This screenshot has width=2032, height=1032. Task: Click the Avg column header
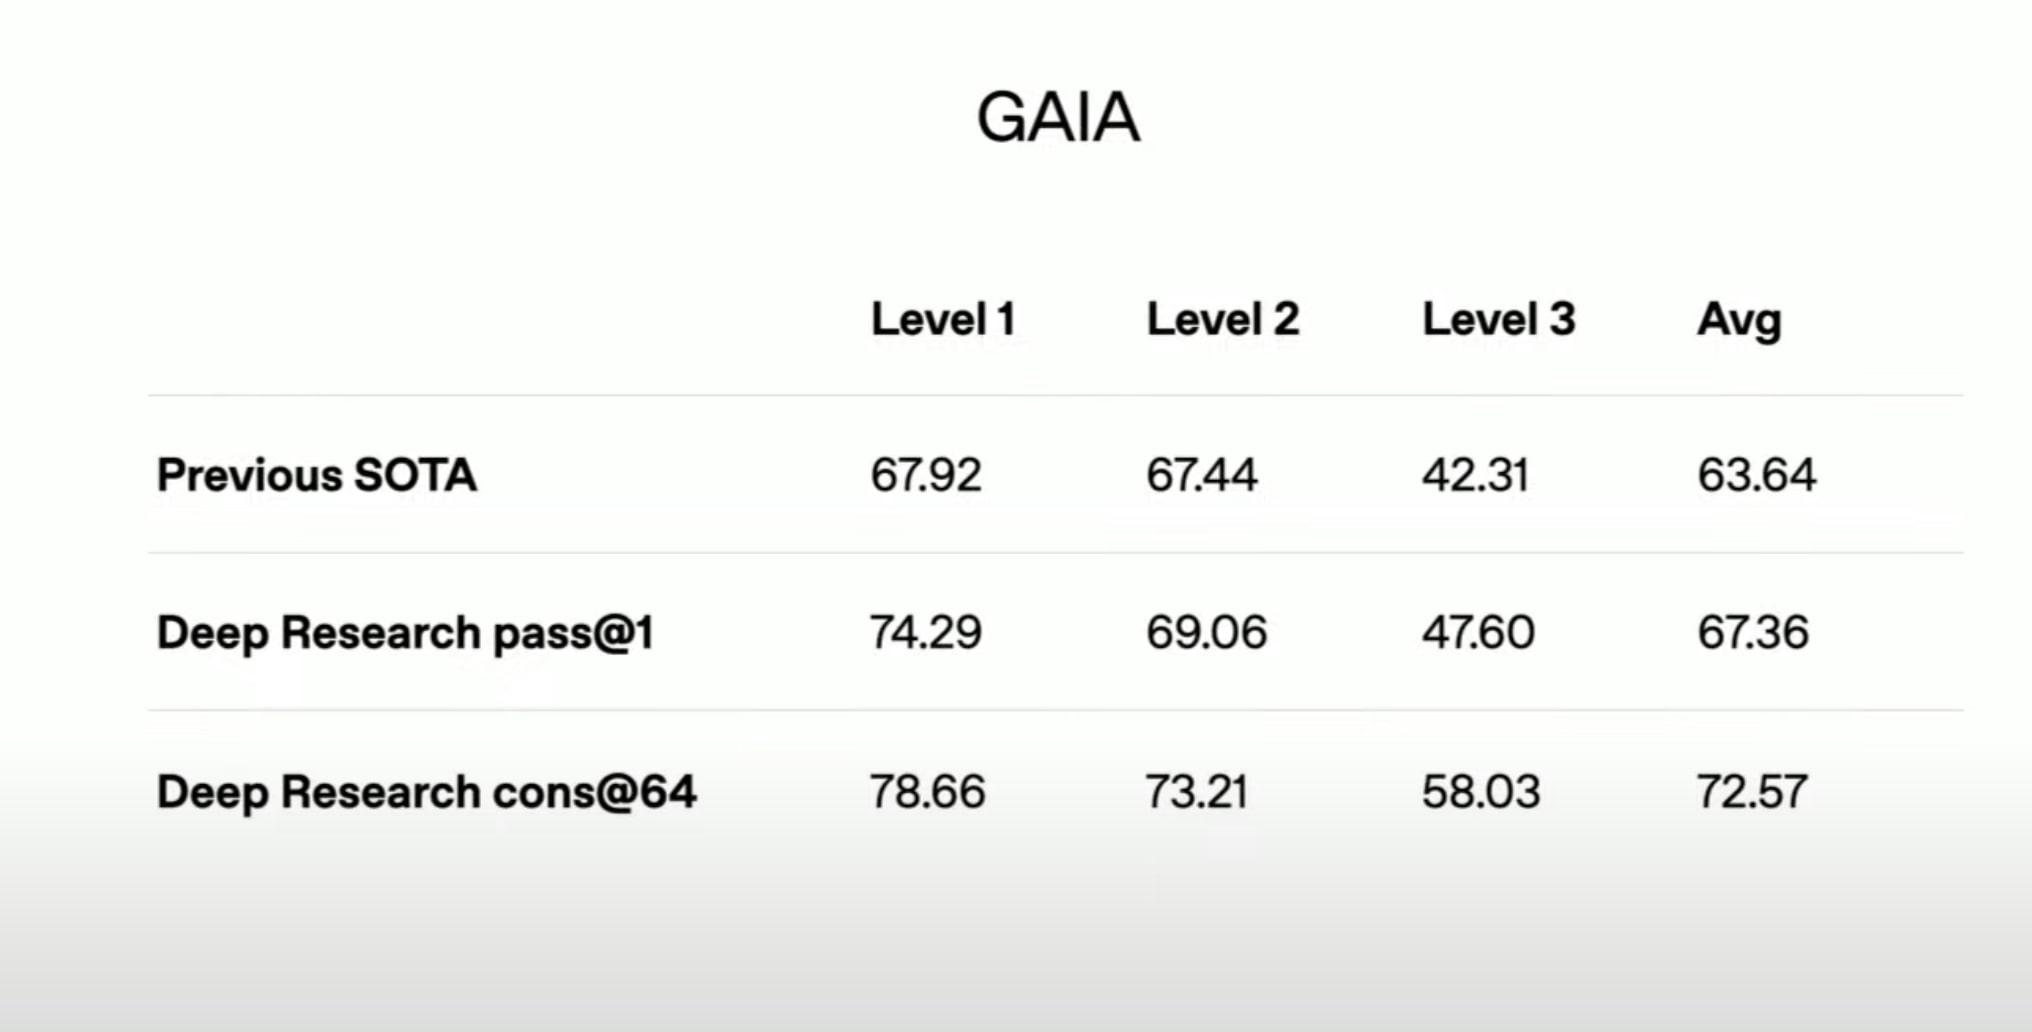click(1739, 321)
